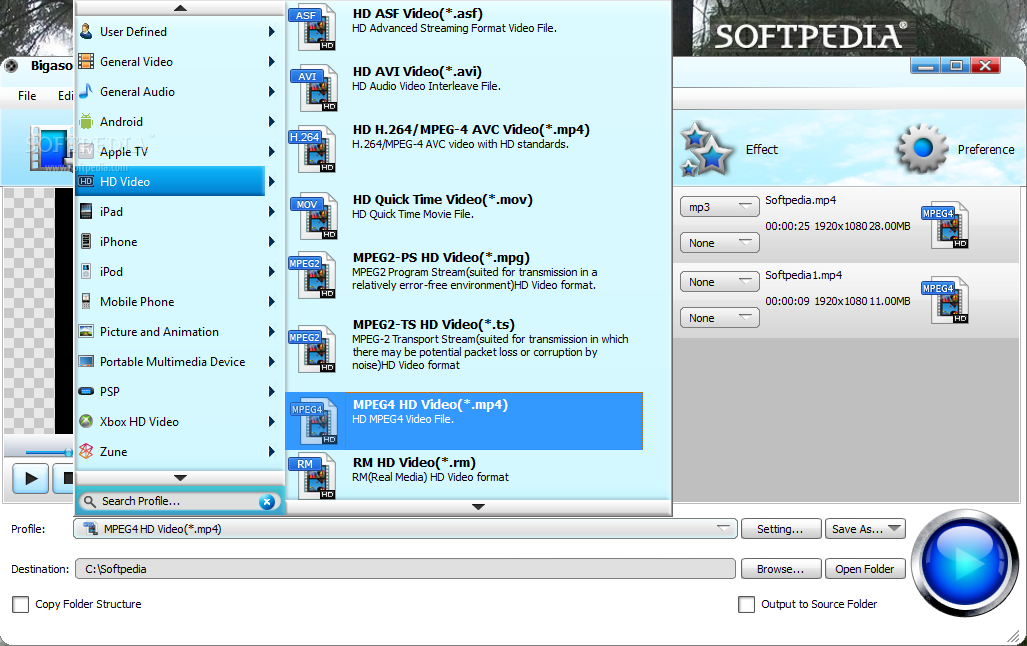The image size is (1027, 646).
Task: Select the HD Video category
Action: pos(170,181)
